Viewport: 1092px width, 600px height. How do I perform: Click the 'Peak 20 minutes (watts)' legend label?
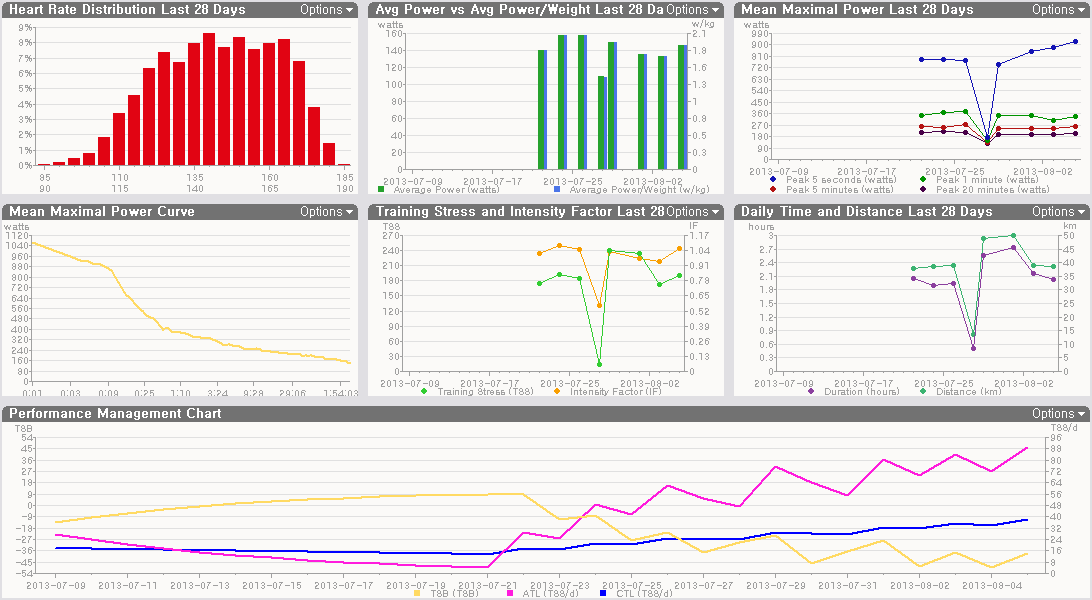[993, 189]
